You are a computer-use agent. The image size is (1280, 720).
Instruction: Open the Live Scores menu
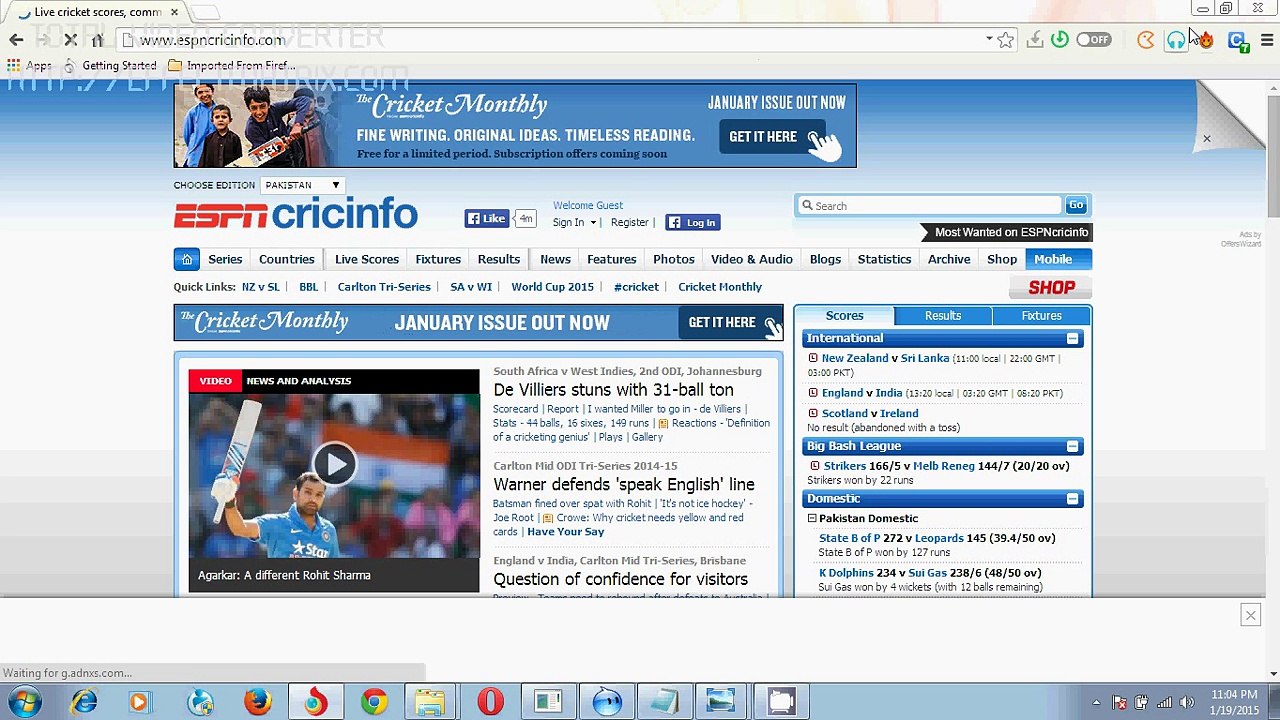tap(367, 259)
